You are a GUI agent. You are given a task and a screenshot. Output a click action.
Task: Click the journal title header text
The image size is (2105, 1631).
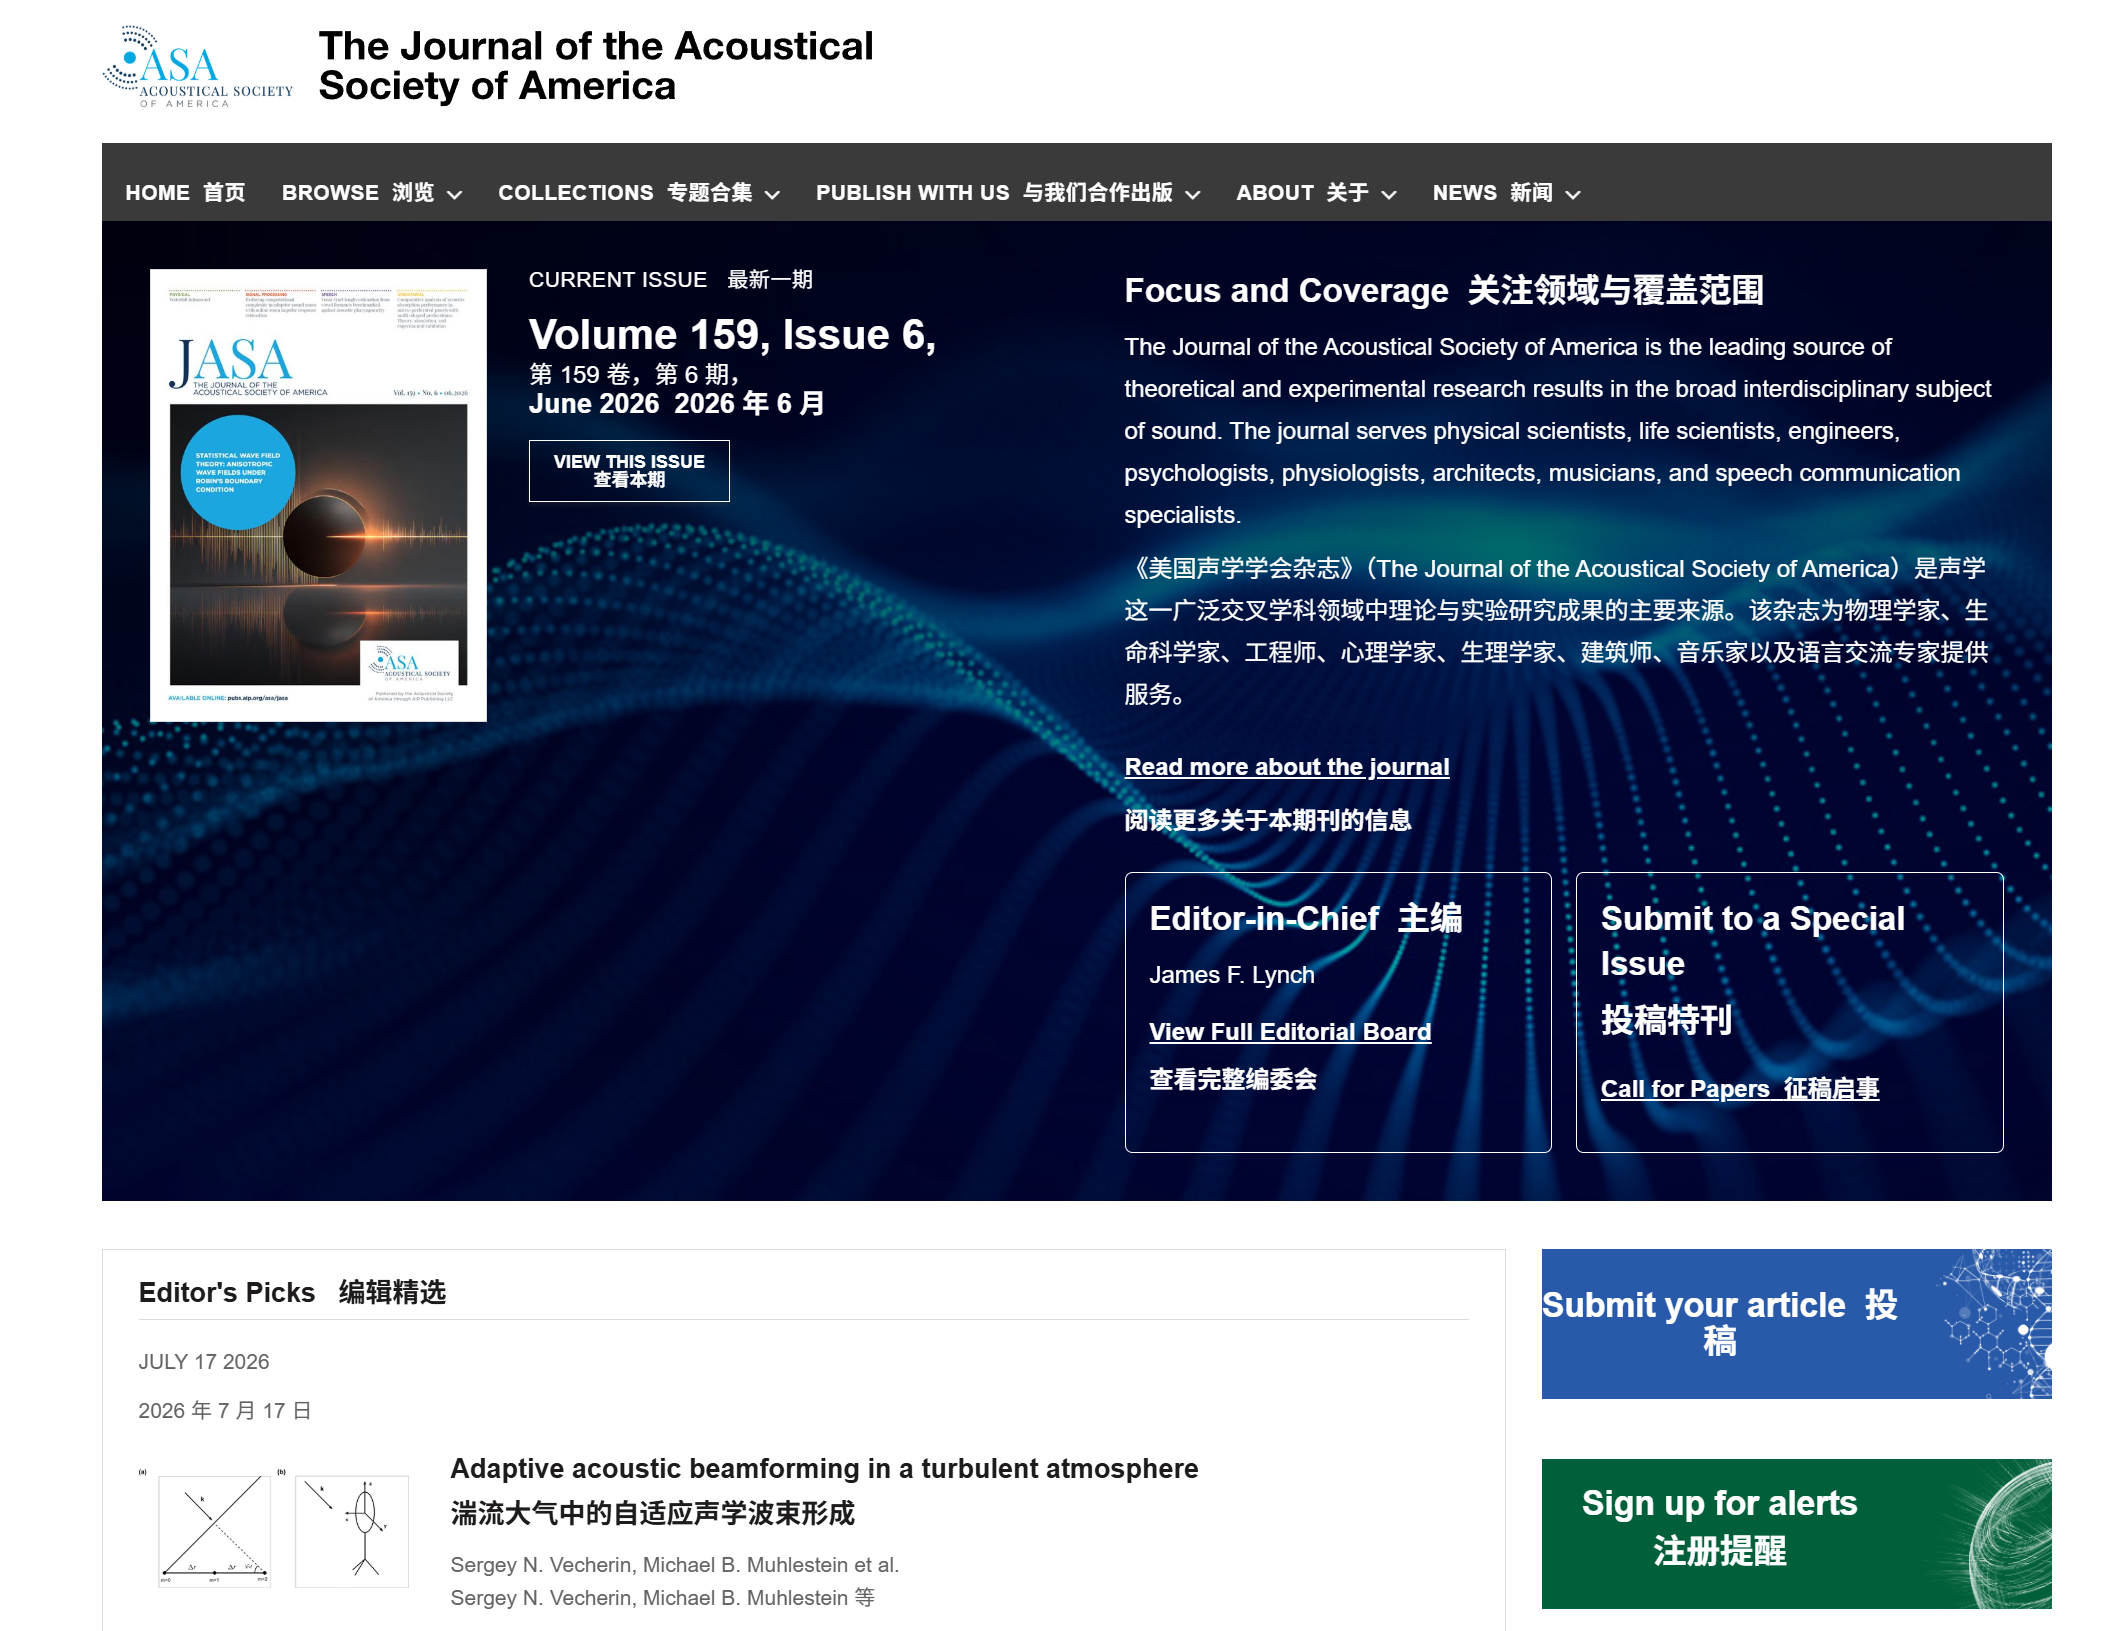point(596,66)
